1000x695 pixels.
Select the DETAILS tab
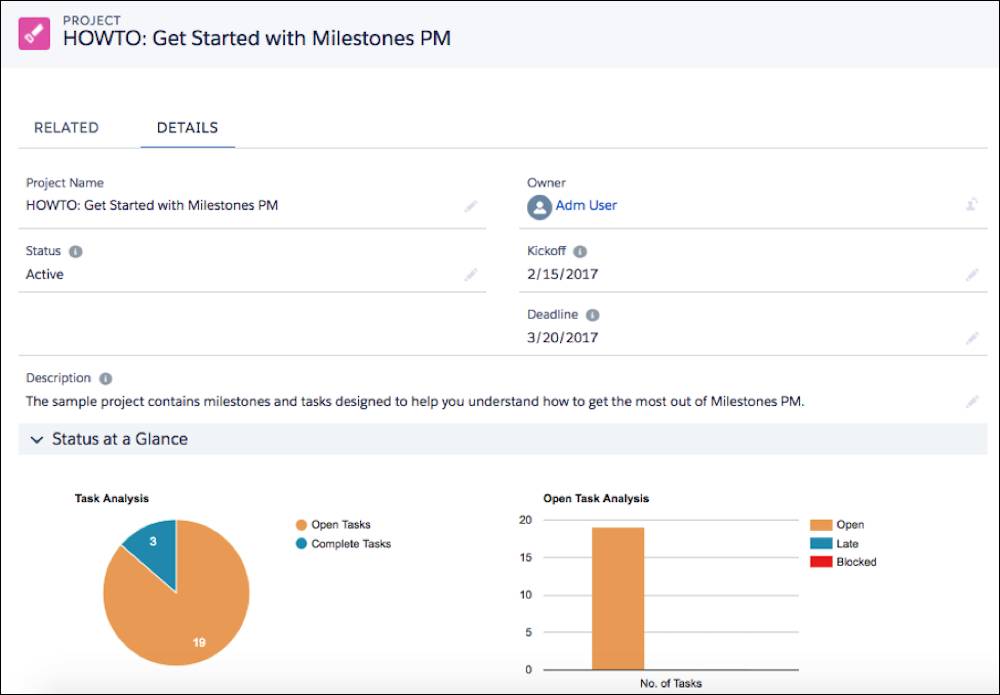[188, 128]
